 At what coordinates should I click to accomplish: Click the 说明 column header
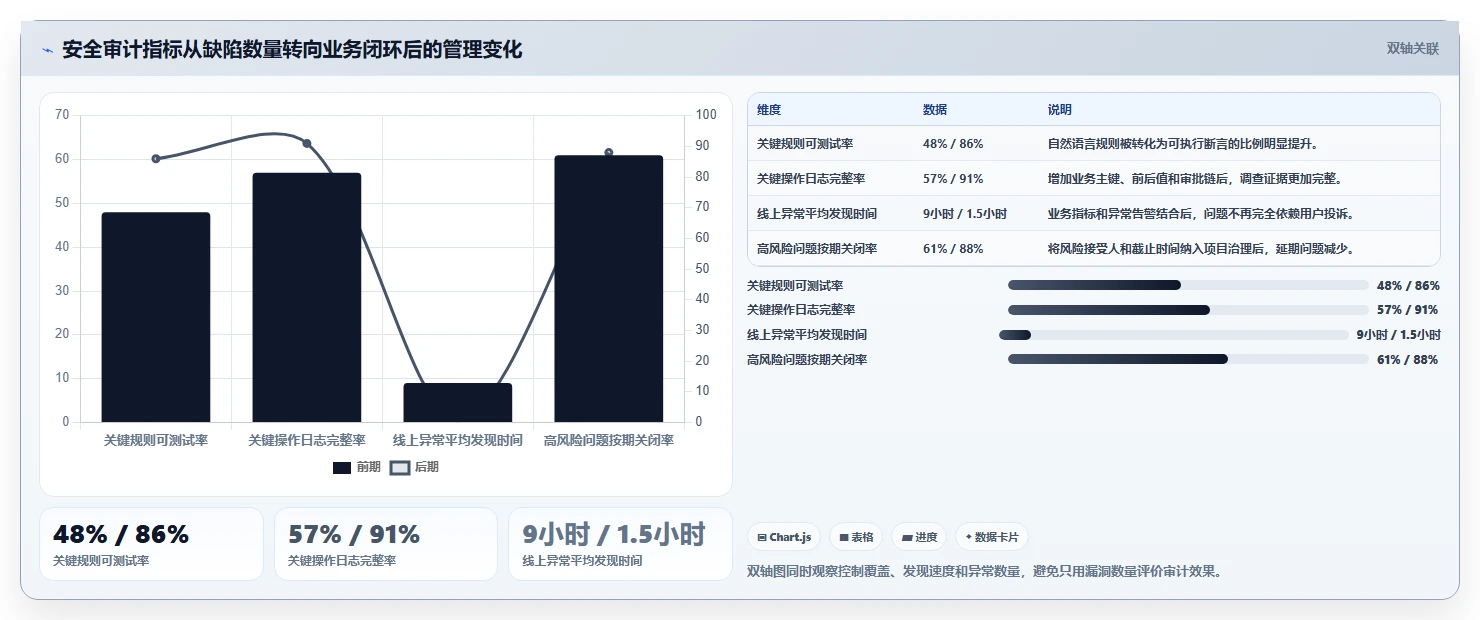coord(1060,109)
